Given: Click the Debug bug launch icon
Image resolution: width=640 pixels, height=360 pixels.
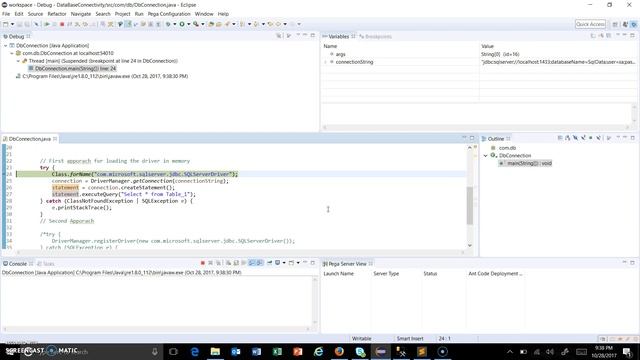Looking at the screenshot, I should [168, 24].
